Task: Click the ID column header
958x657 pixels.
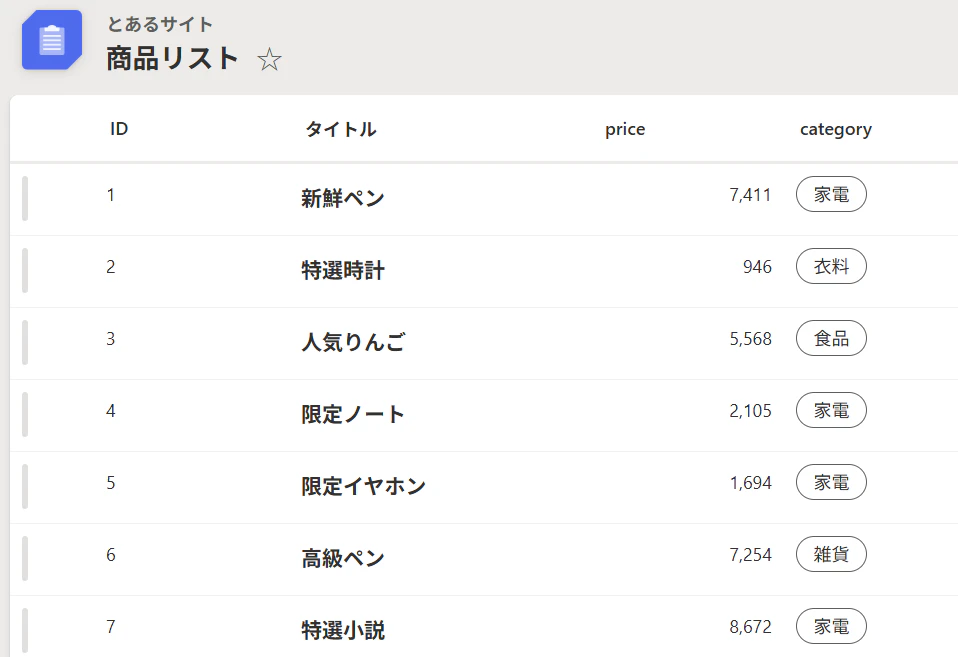Action: point(119,129)
